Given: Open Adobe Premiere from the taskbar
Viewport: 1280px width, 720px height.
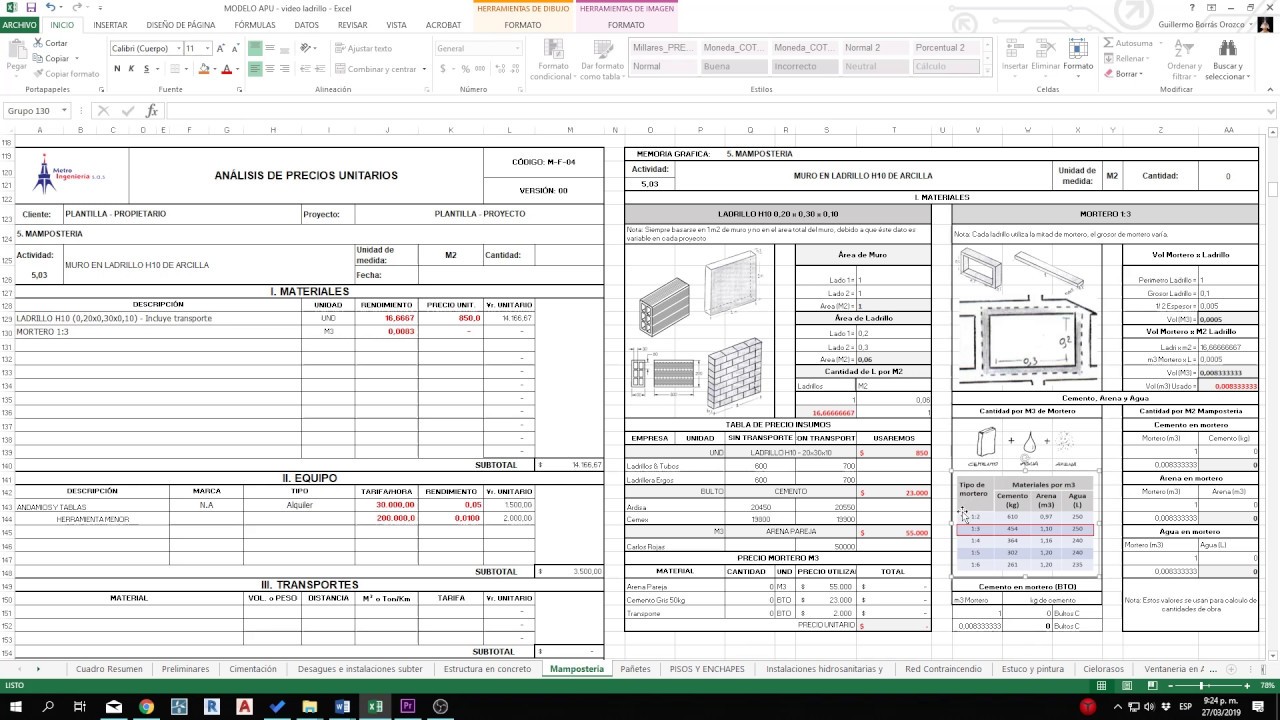Looking at the screenshot, I should point(407,707).
